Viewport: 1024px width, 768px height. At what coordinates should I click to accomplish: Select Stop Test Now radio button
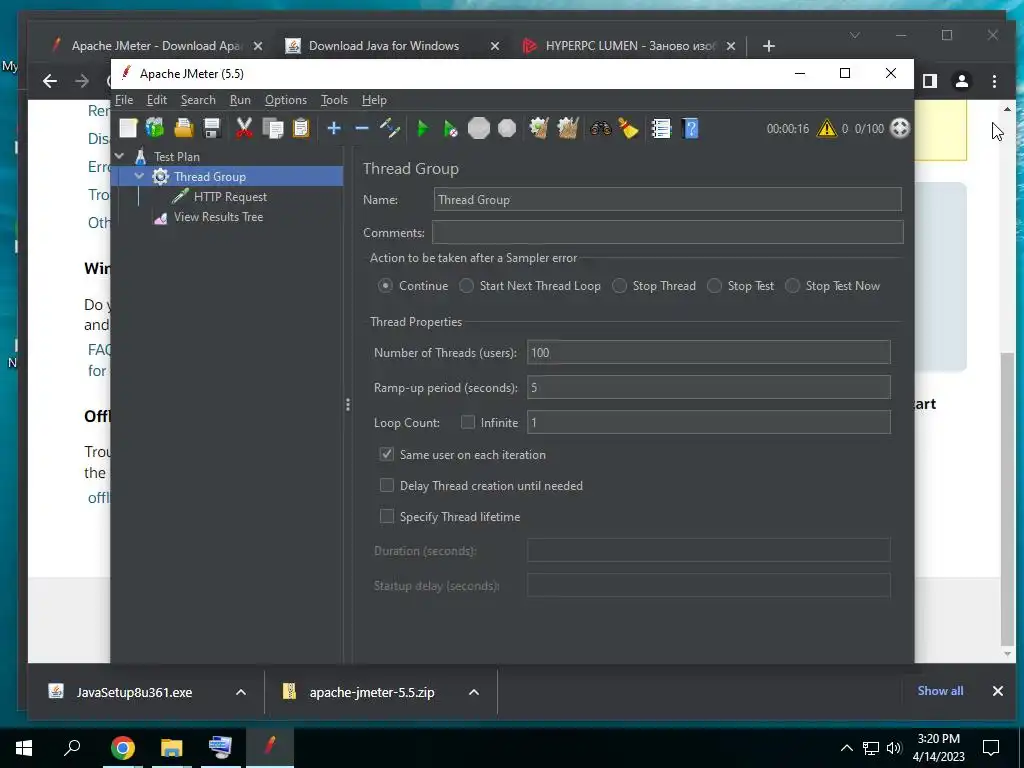(x=792, y=285)
